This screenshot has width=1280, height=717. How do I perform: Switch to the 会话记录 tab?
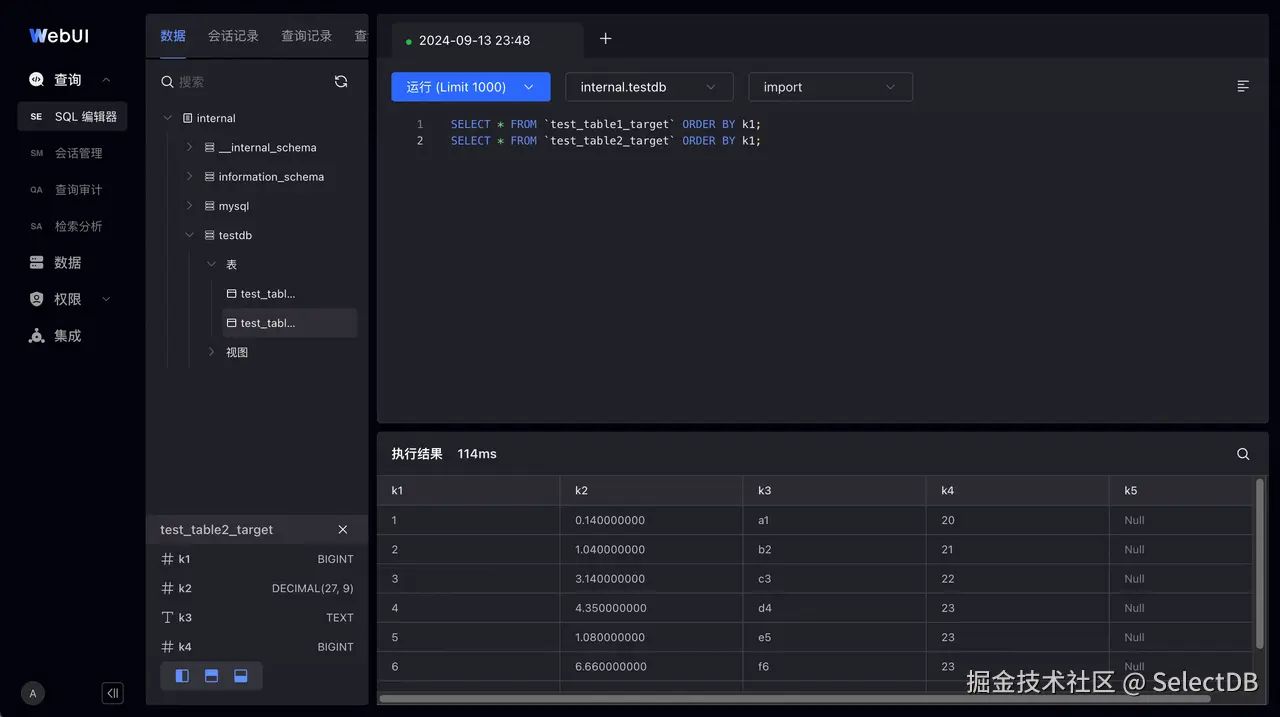(233, 36)
